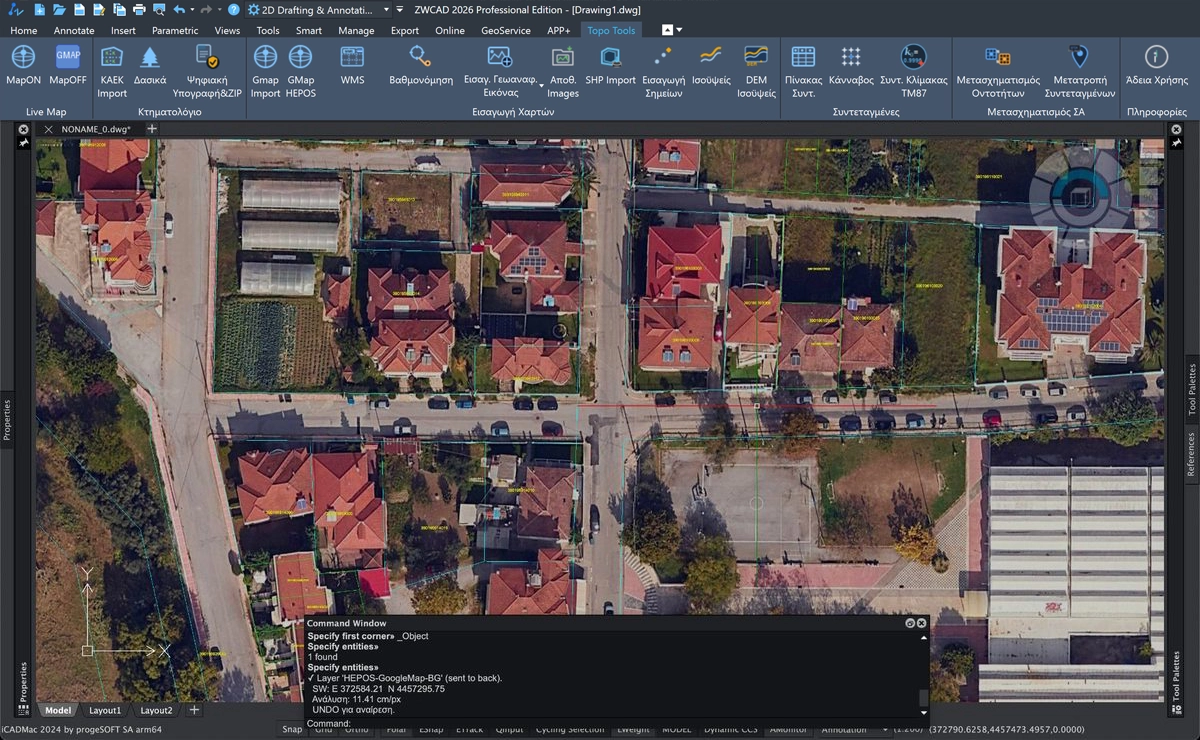Open Συντ. Κλίμακας ΤΜ87 tool
This screenshot has height=740, width=1200.
point(913,70)
